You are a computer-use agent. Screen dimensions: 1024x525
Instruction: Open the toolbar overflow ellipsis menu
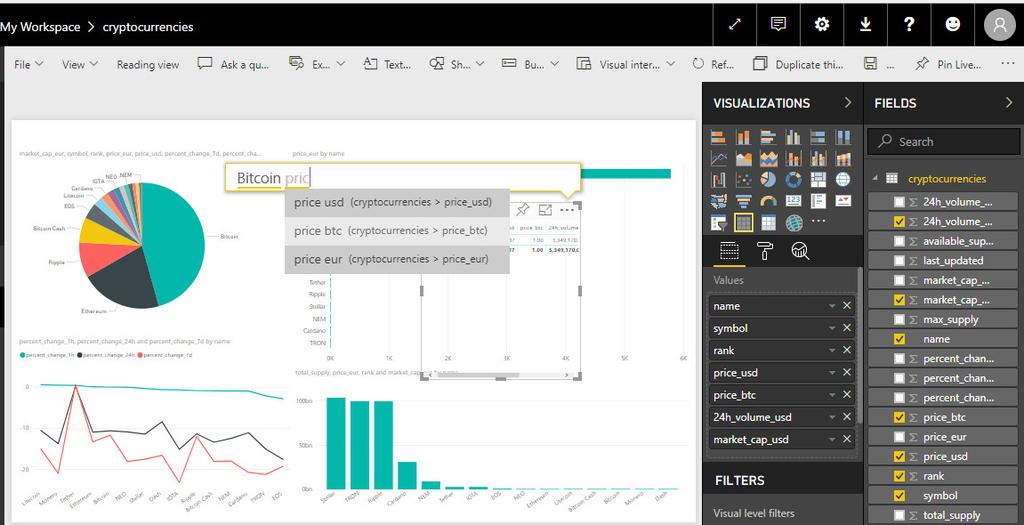[x=1008, y=64]
